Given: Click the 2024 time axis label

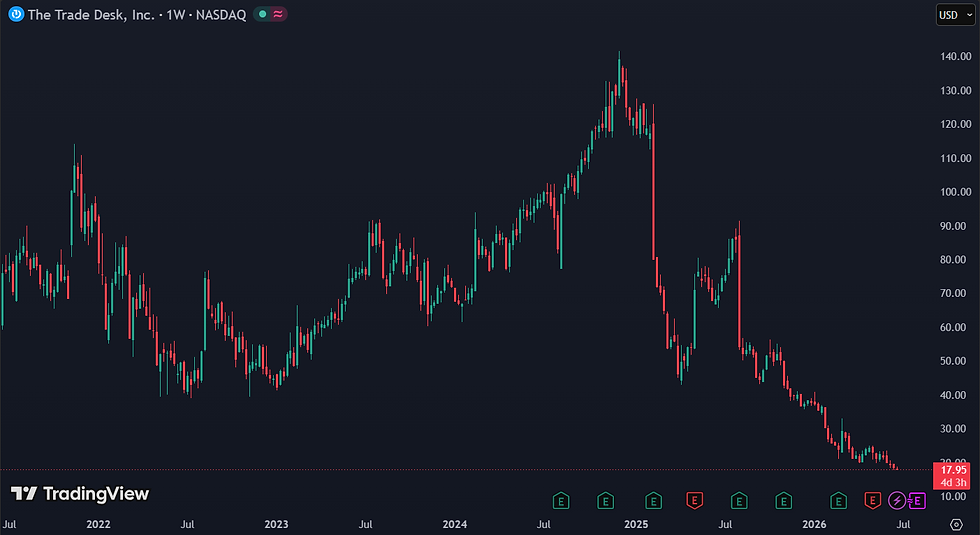Looking at the screenshot, I should point(454,524).
